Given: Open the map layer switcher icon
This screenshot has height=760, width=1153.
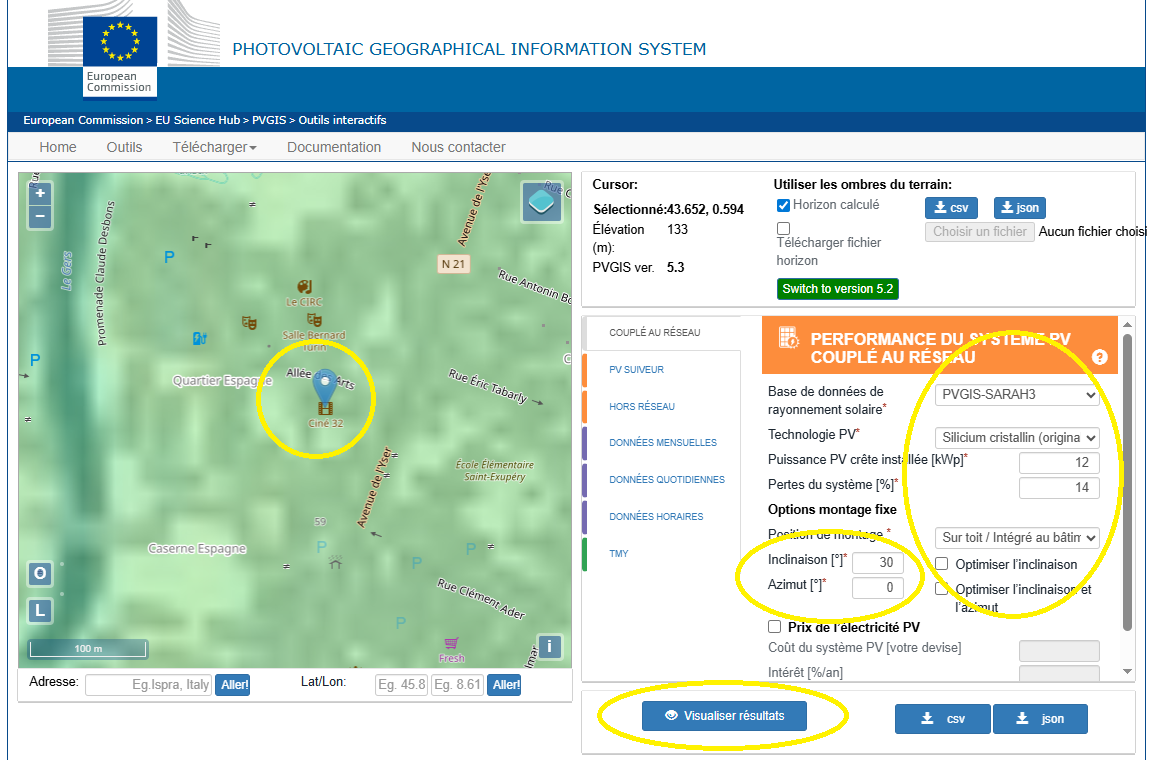Looking at the screenshot, I should (543, 201).
